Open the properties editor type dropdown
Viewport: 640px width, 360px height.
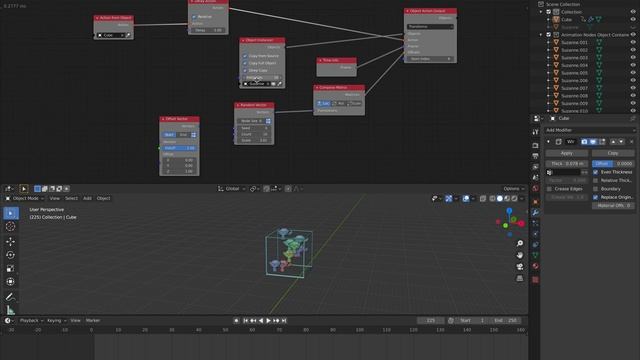tap(538, 118)
